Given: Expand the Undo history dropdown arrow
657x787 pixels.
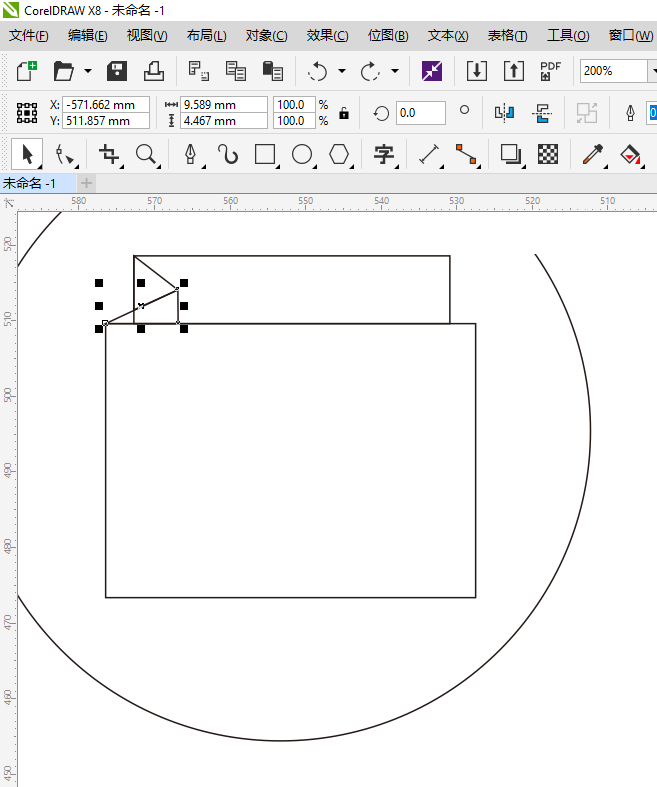Looking at the screenshot, I should (342, 71).
